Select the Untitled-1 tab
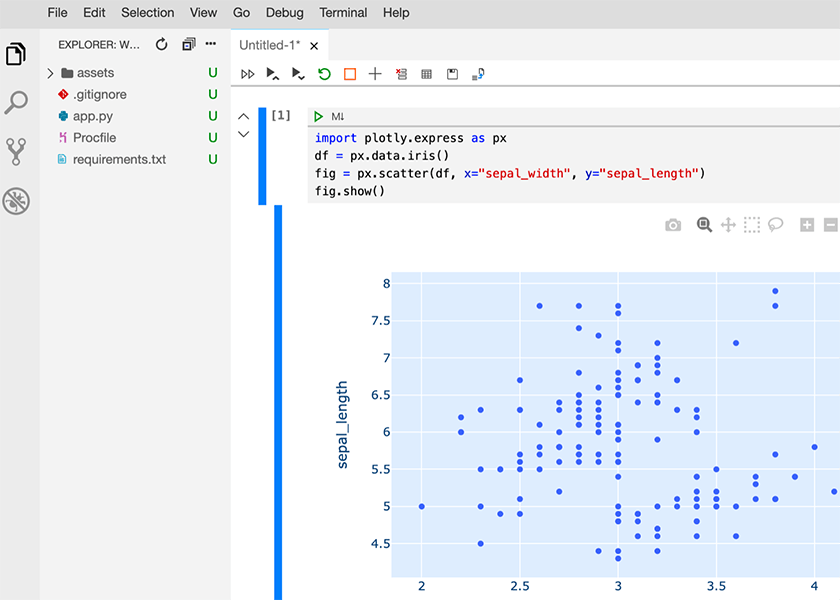The image size is (840, 600). (269, 45)
